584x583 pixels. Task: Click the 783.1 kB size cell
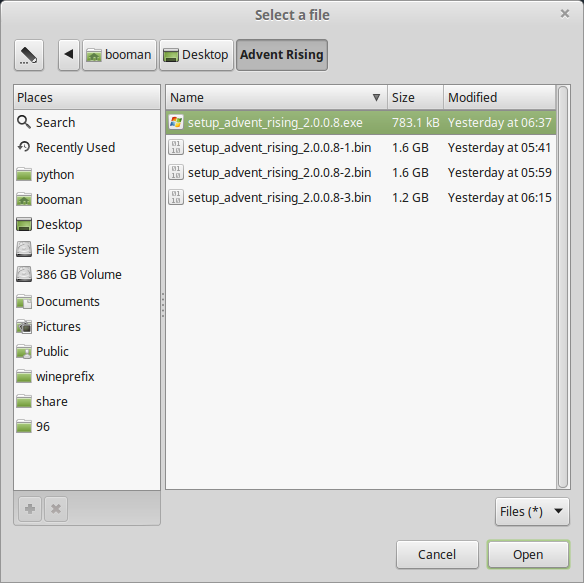pos(416,123)
